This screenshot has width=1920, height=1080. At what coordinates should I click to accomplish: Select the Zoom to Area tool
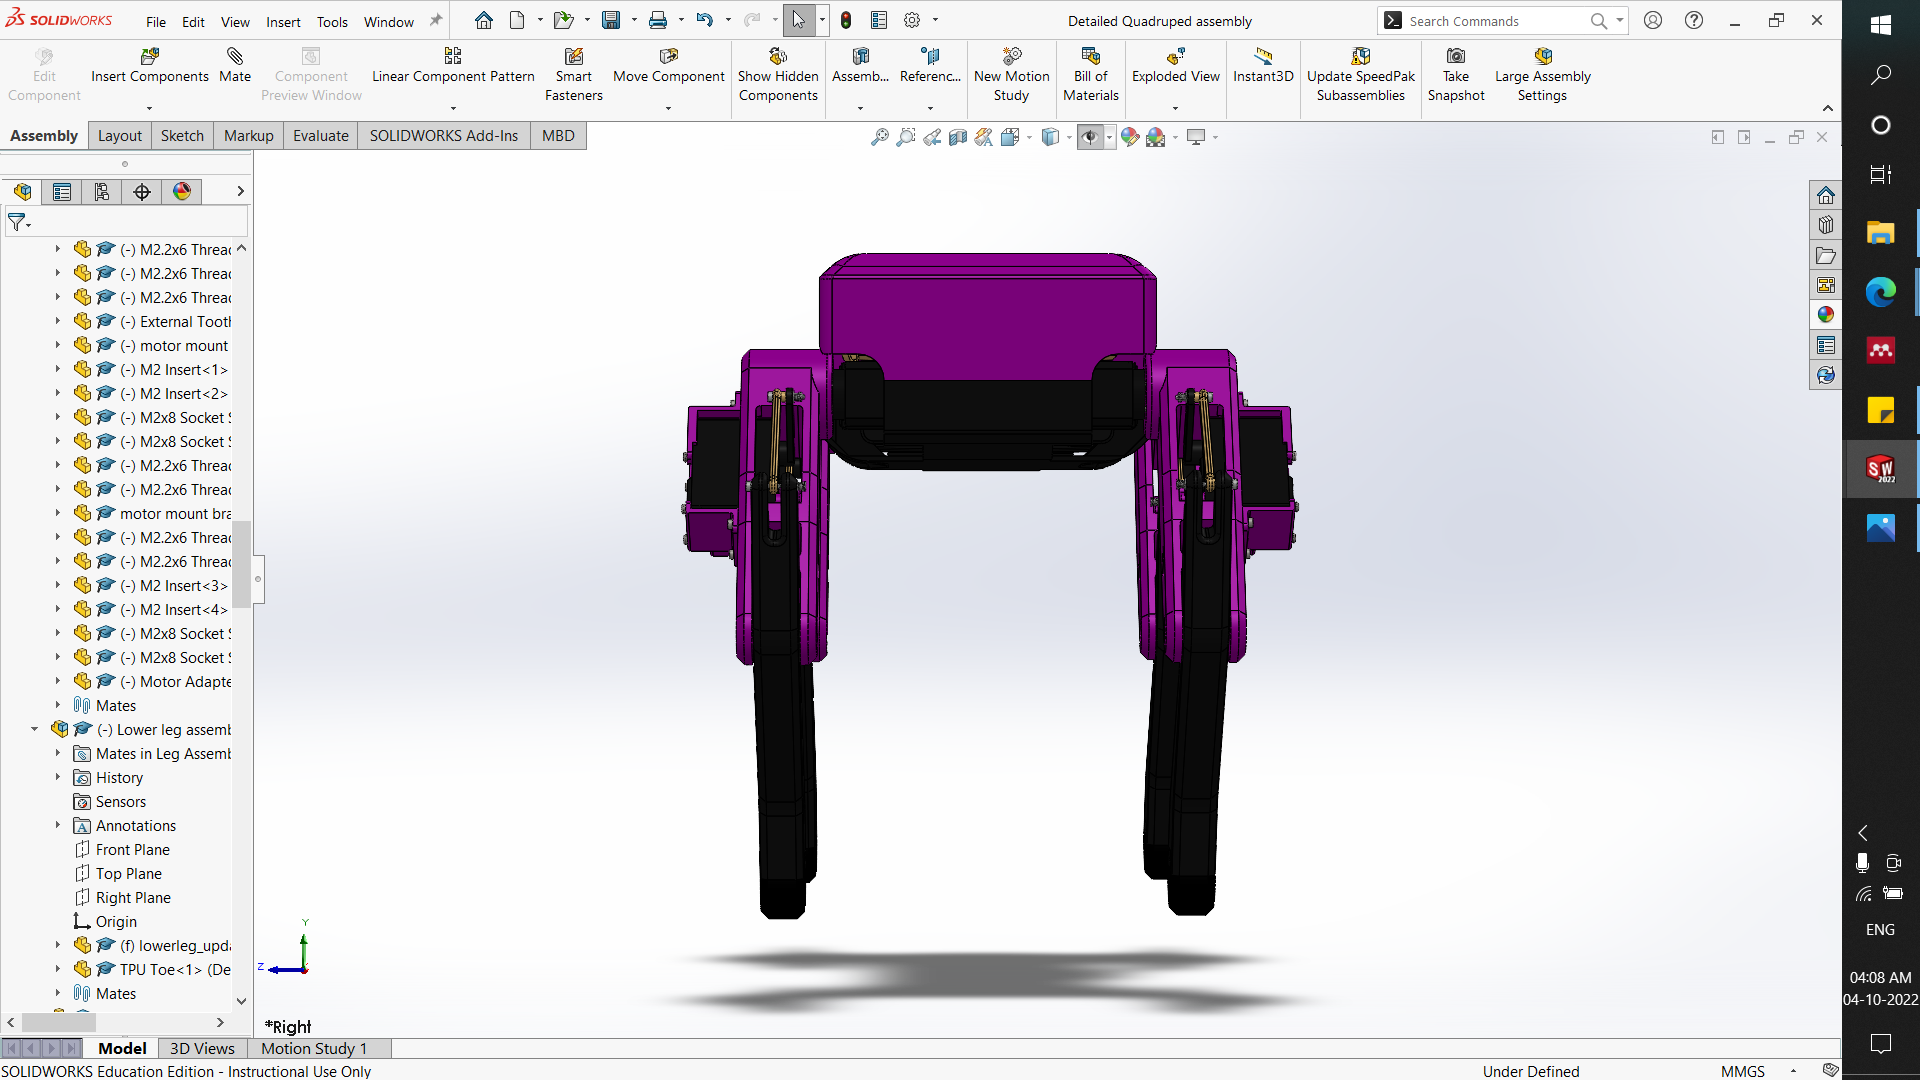pos(906,137)
